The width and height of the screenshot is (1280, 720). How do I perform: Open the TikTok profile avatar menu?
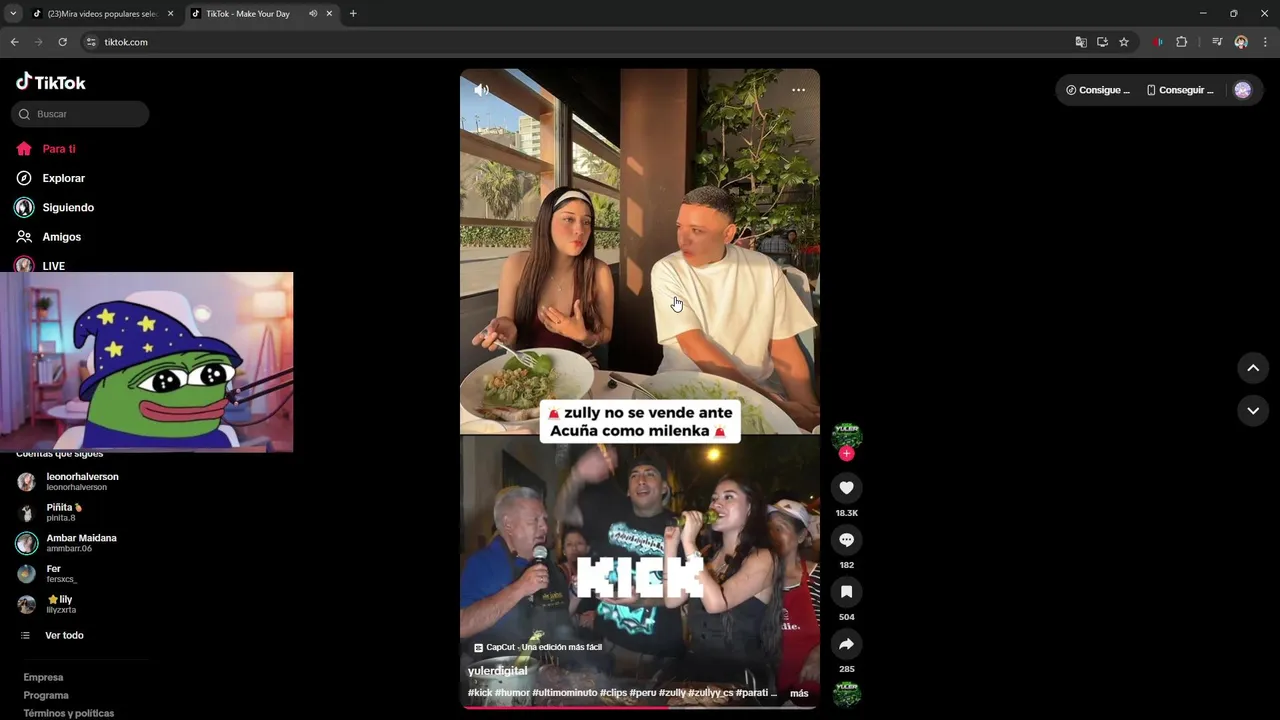(1243, 90)
